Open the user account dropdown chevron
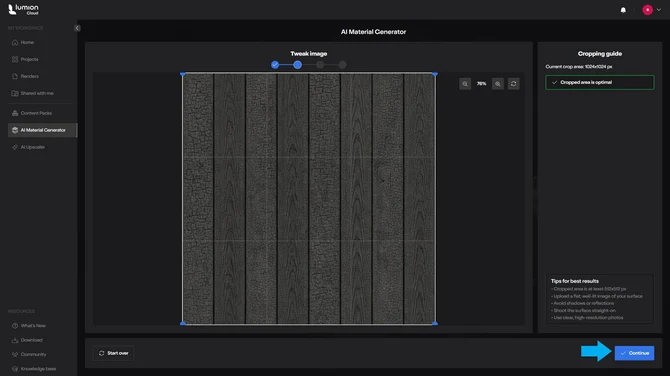670x376 pixels. point(658,10)
